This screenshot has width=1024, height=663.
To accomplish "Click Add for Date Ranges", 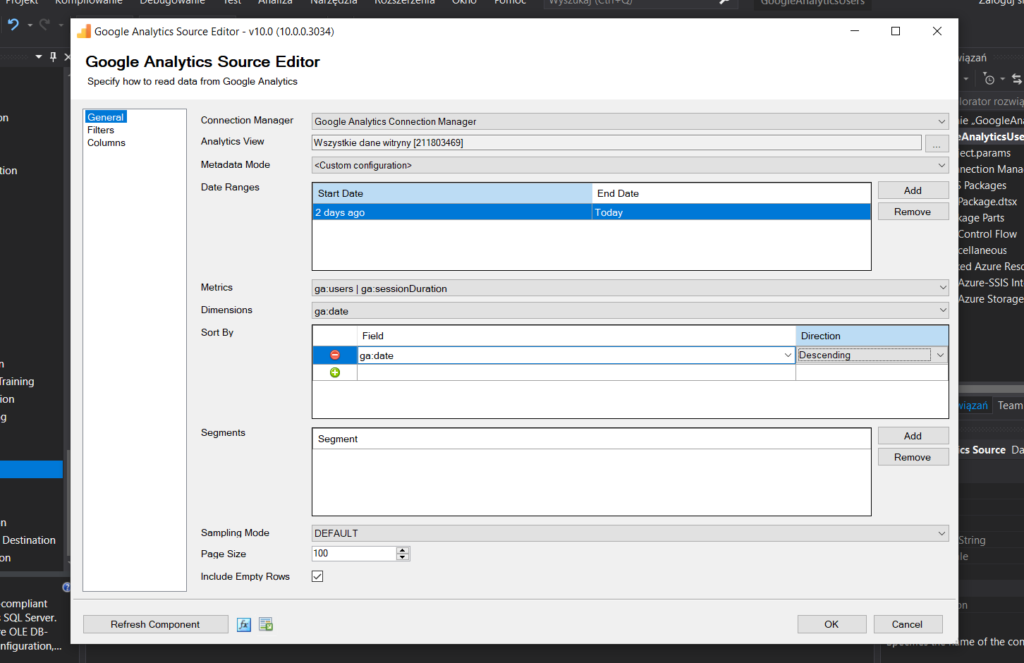I will coord(912,190).
